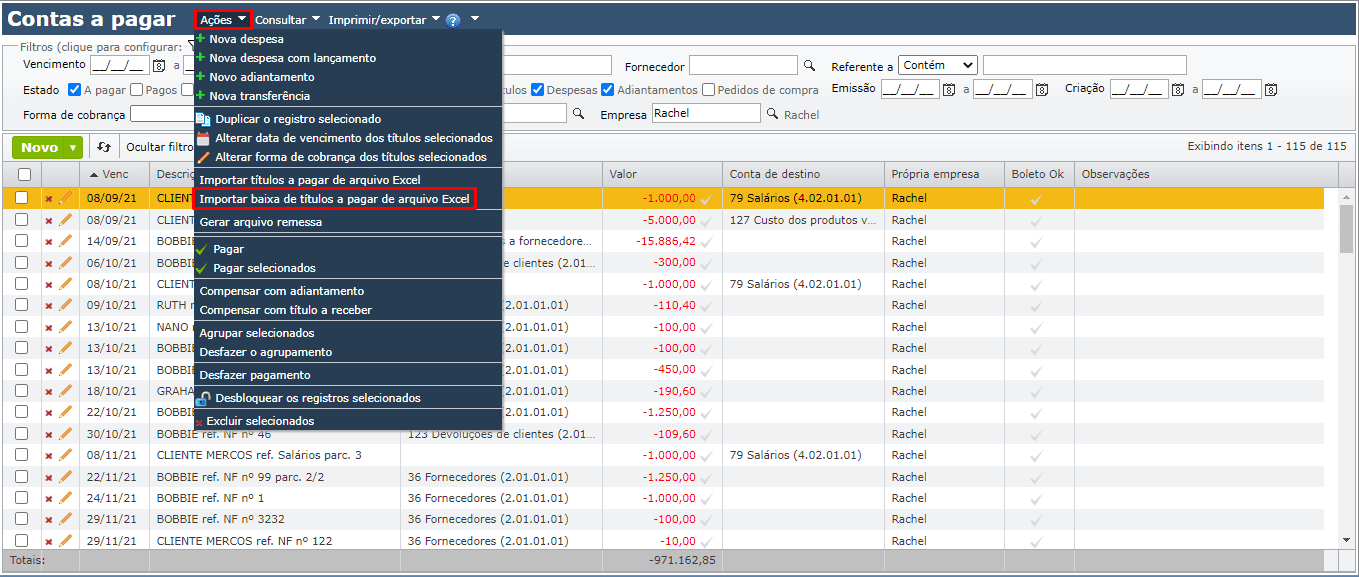Open Vencimento start date calendar icon
This screenshot has width=1359, height=577.
coord(158,66)
